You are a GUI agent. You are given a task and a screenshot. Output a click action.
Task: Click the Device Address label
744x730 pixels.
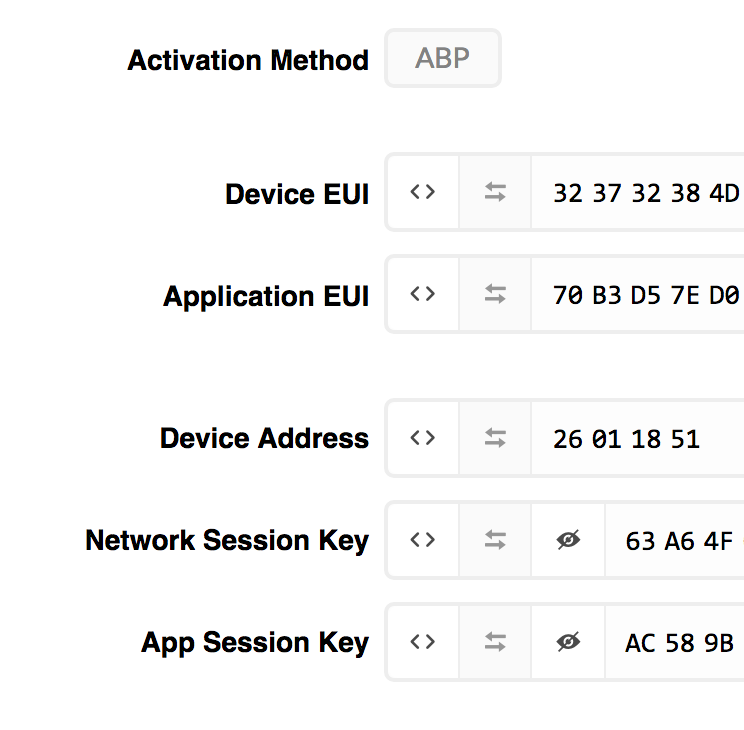[x=264, y=438]
